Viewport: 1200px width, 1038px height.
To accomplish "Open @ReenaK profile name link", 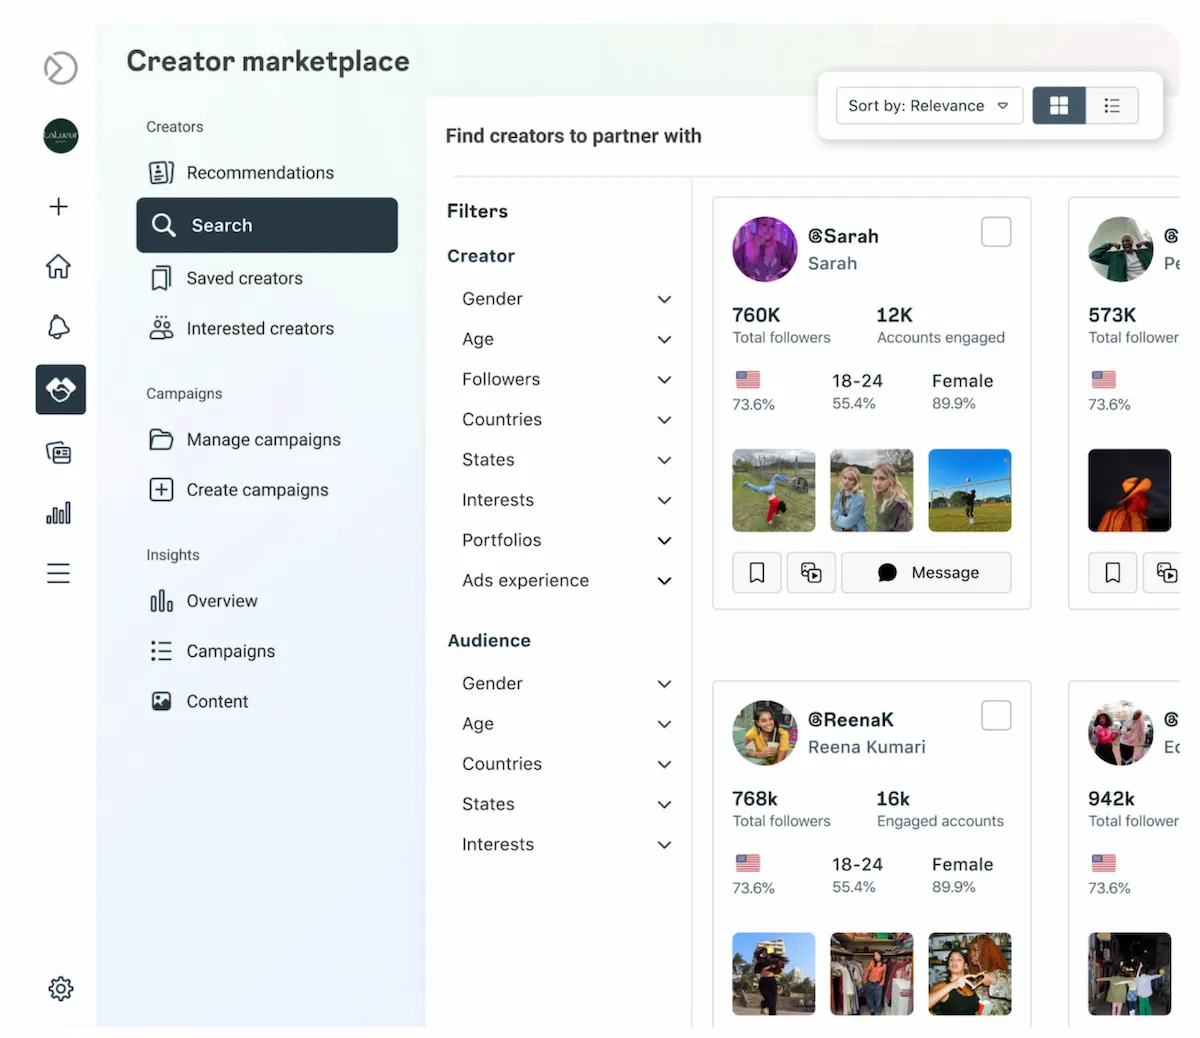I will 851,720.
